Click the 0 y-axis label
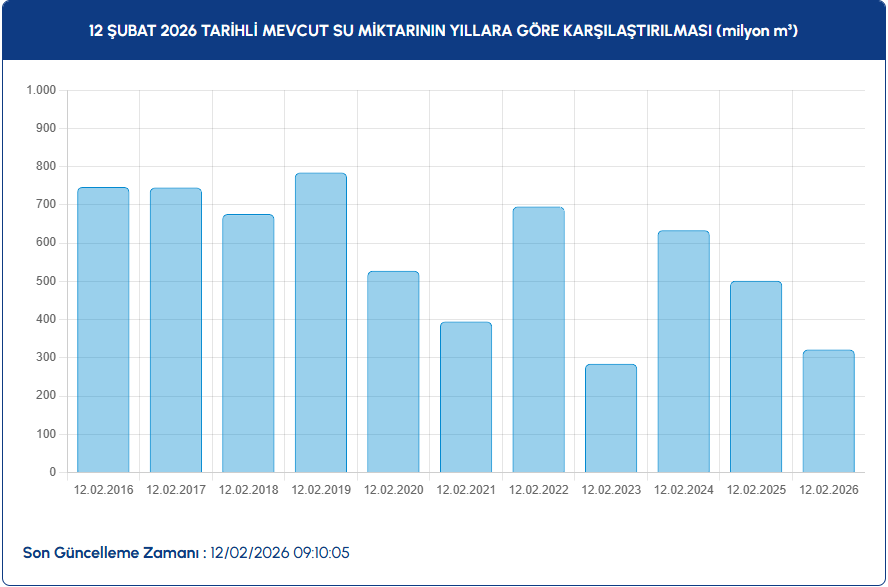The image size is (888, 587). [53, 472]
